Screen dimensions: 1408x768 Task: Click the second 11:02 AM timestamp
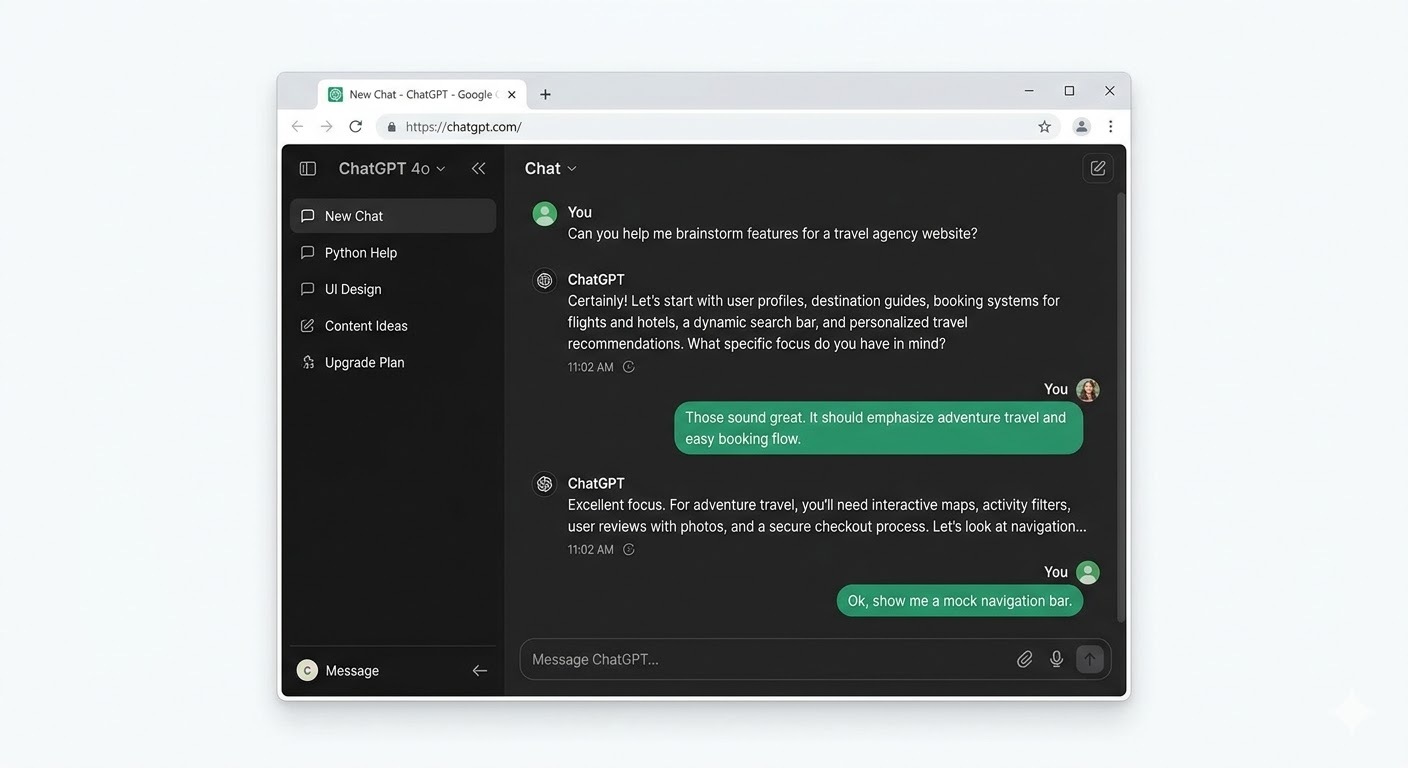(591, 550)
